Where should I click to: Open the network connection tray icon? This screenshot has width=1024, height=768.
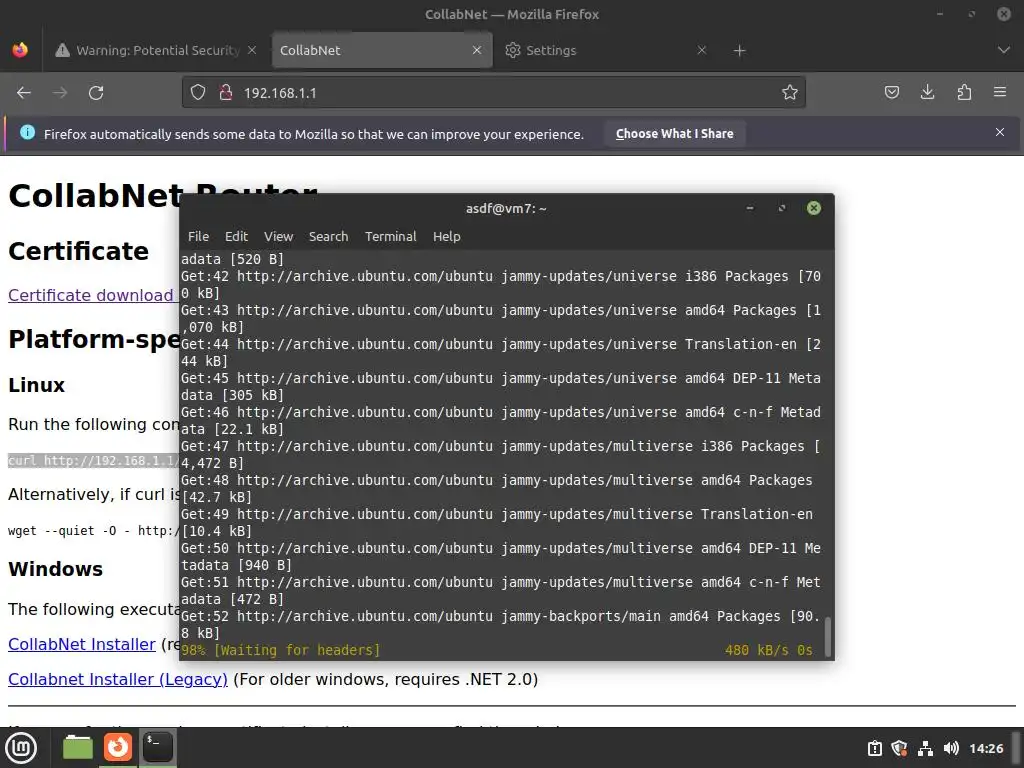(925, 748)
